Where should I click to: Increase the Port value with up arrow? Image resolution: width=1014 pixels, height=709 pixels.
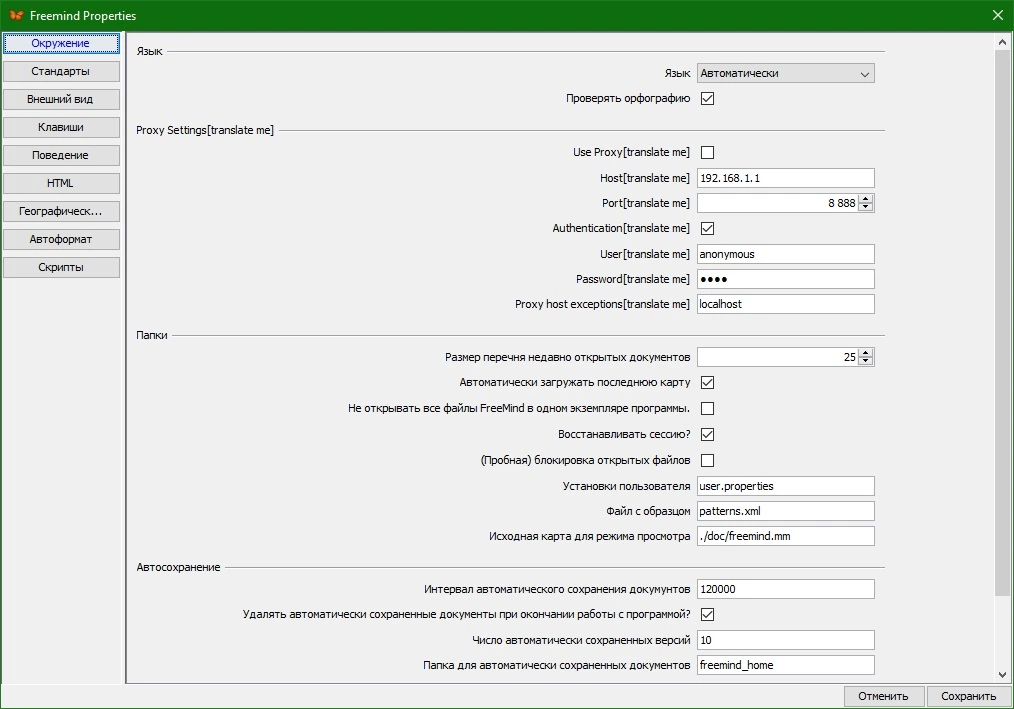tap(866, 199)
